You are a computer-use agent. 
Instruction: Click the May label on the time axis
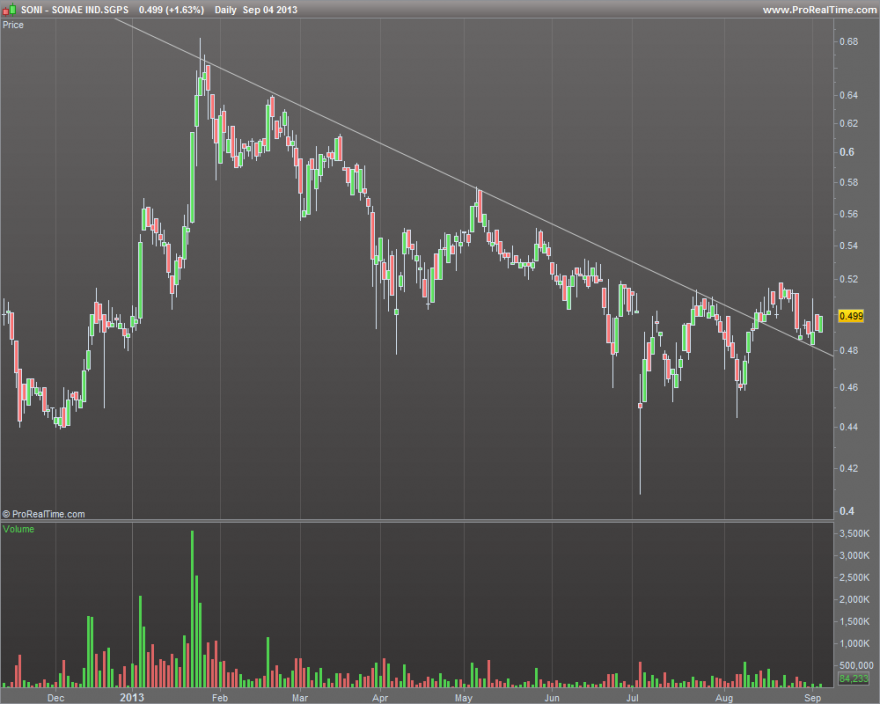464,698
